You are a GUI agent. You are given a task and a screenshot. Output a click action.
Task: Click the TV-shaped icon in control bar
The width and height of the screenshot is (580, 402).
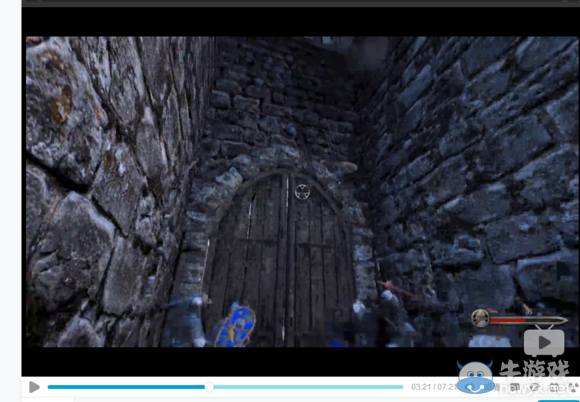click(554, 387)
